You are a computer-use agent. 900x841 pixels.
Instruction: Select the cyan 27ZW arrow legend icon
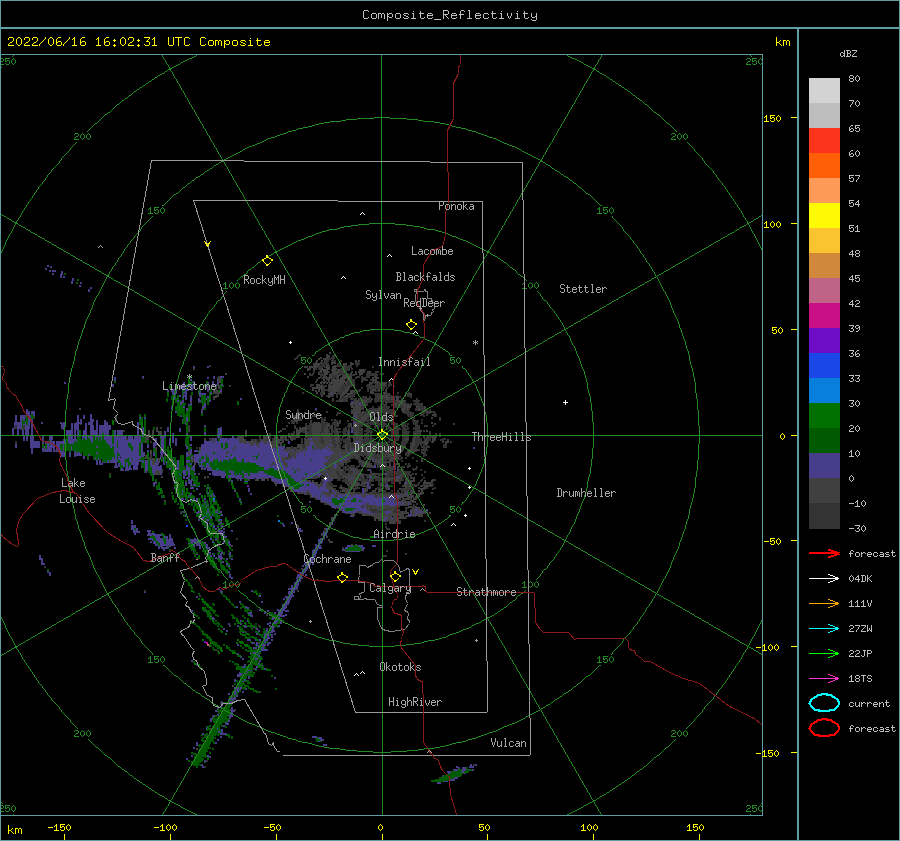(x=824, y=629)
